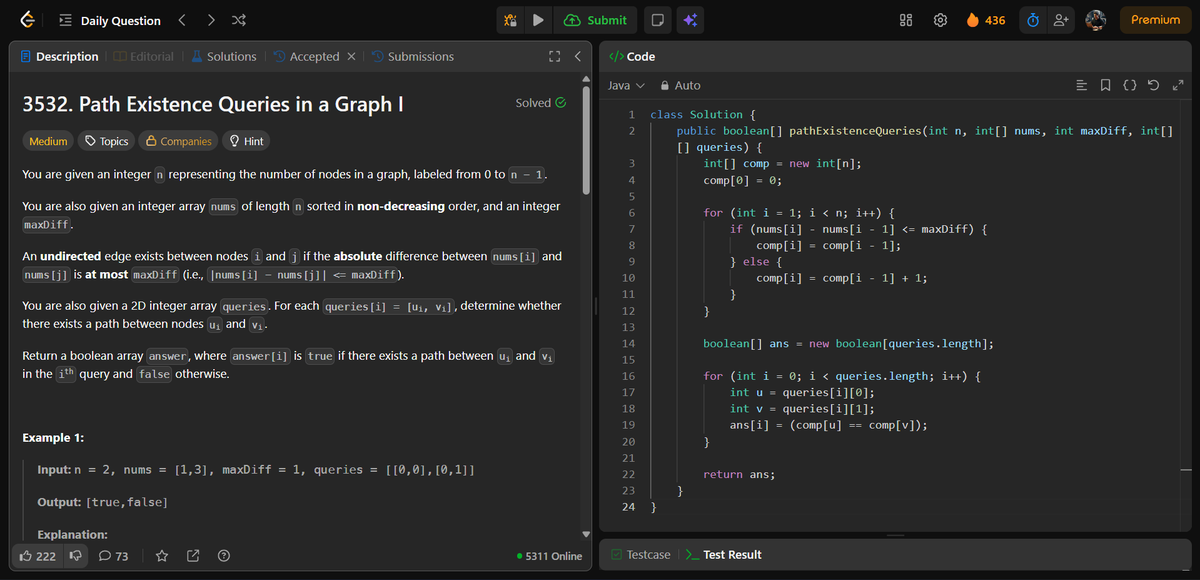Go to the next question arrow
The height and width of the screenshot is (580, 1200).
(x=211, y=20)
